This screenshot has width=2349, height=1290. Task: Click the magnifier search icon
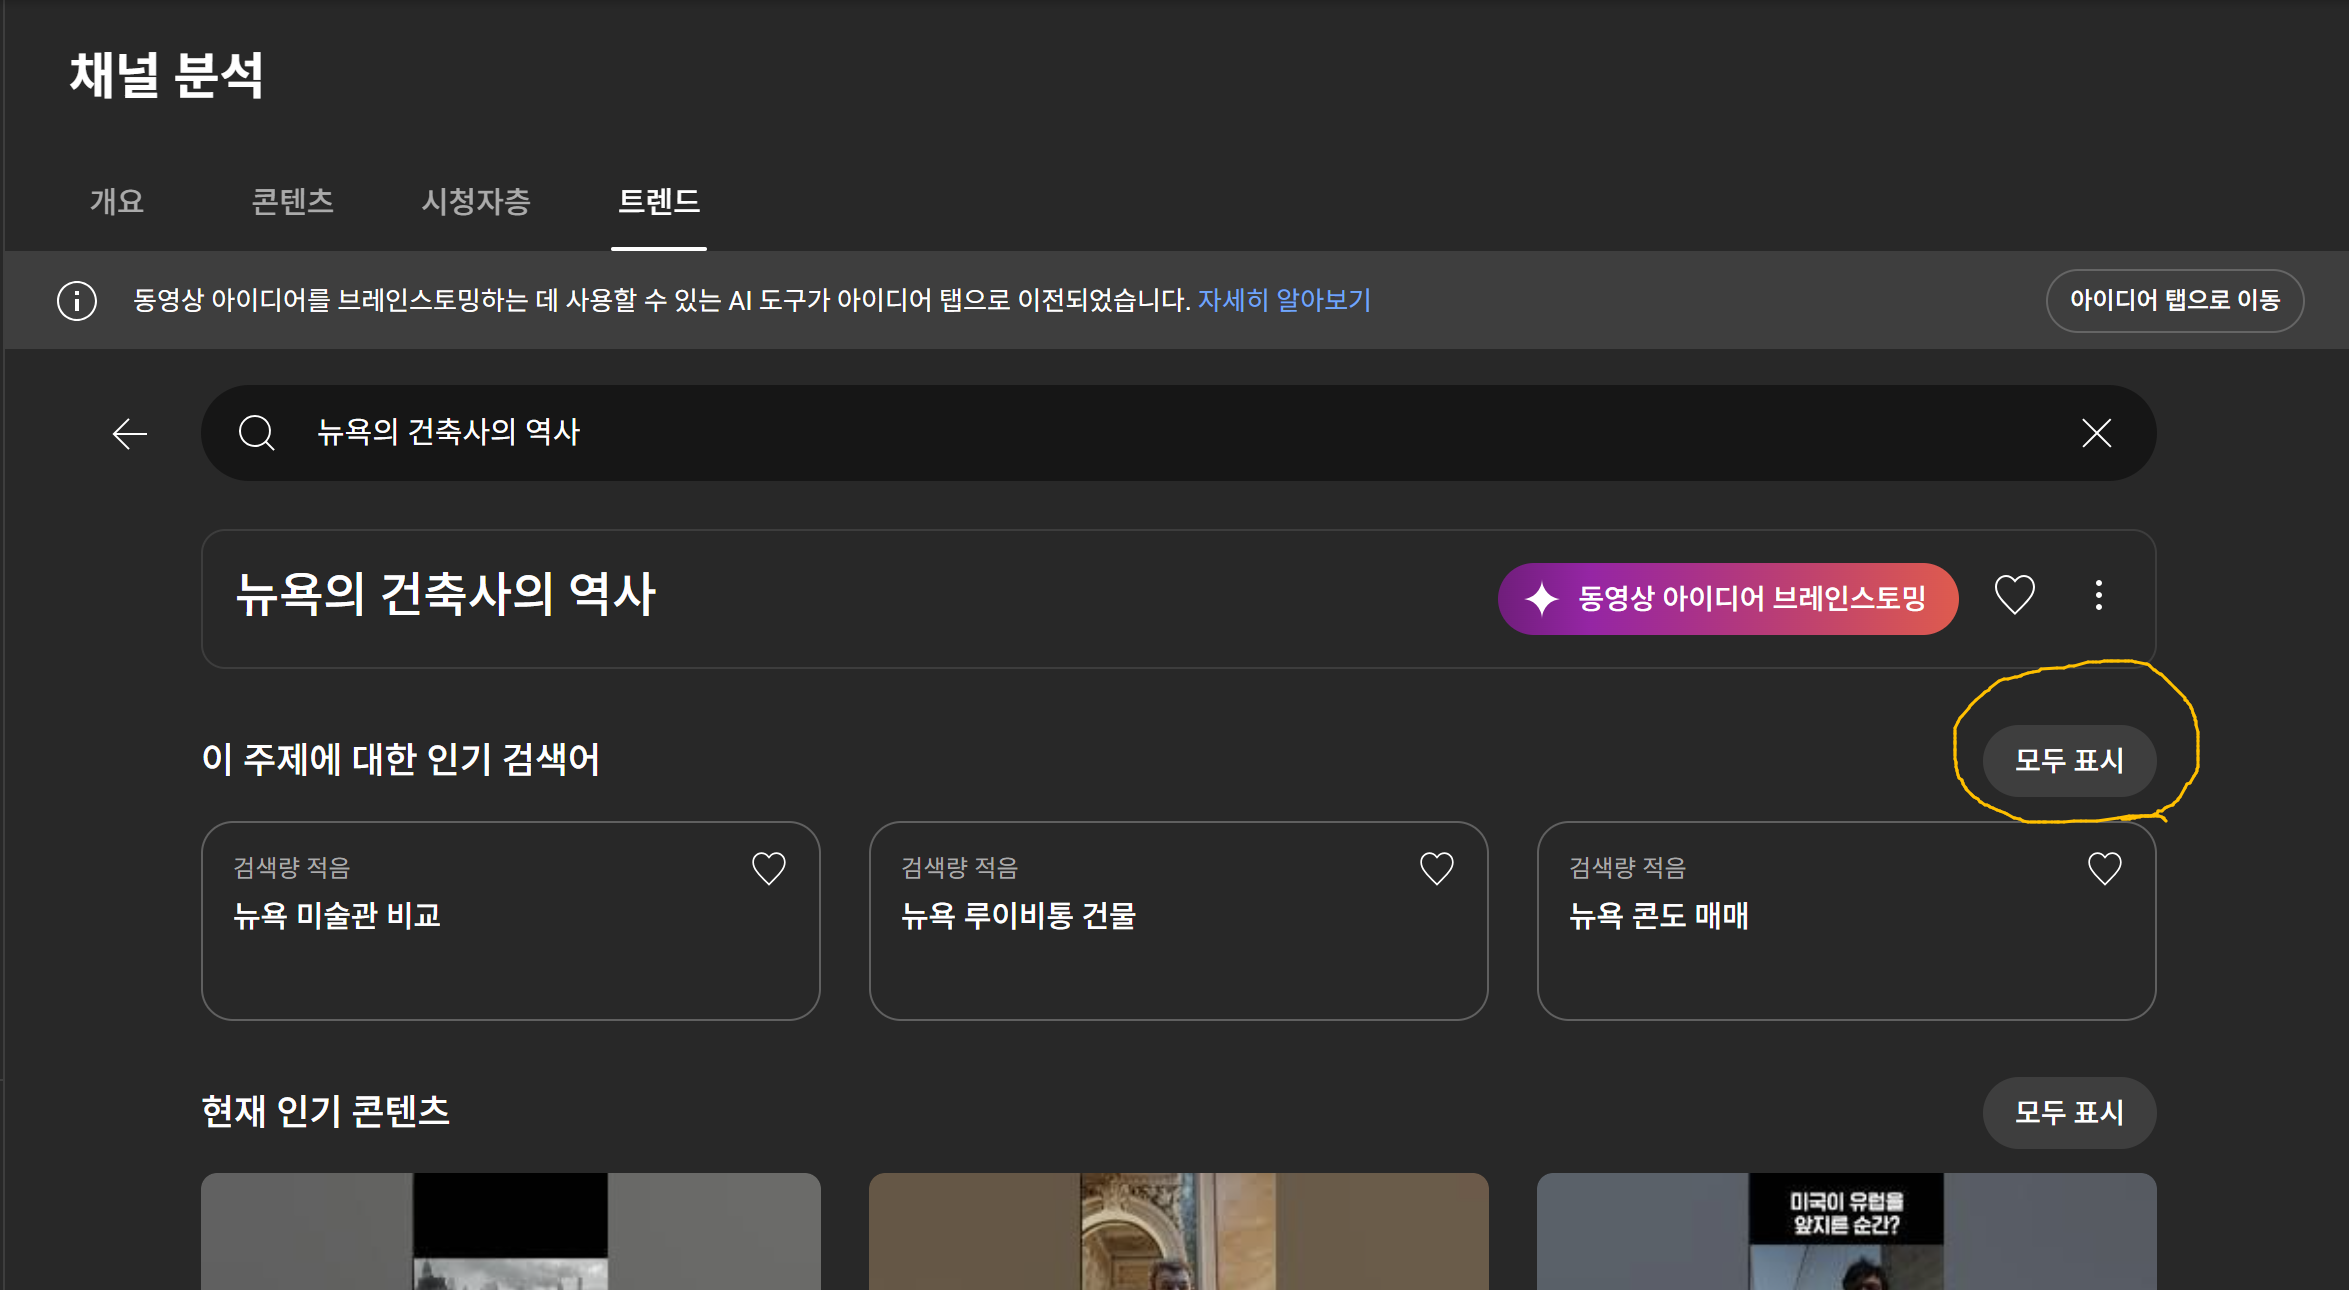(256, 433)
